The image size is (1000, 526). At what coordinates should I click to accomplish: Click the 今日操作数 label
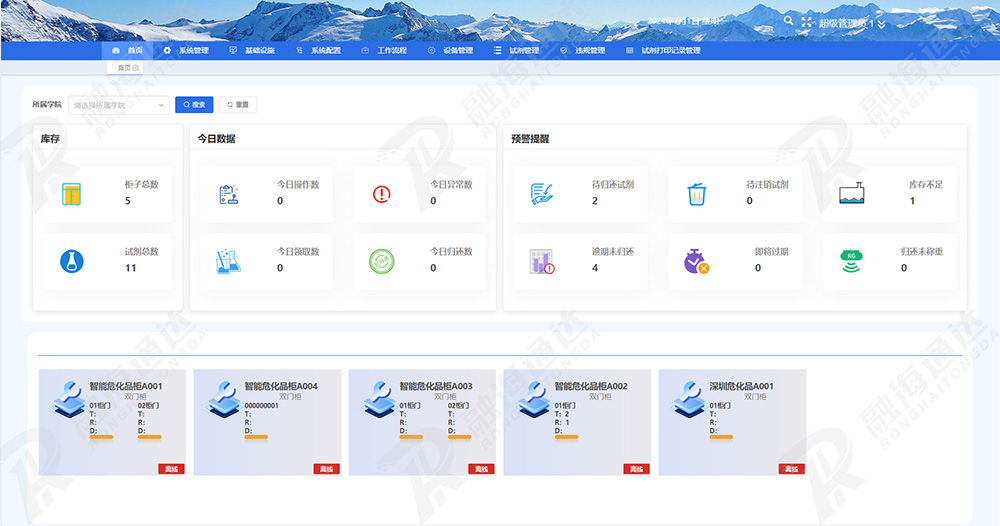tap(298, 184)
